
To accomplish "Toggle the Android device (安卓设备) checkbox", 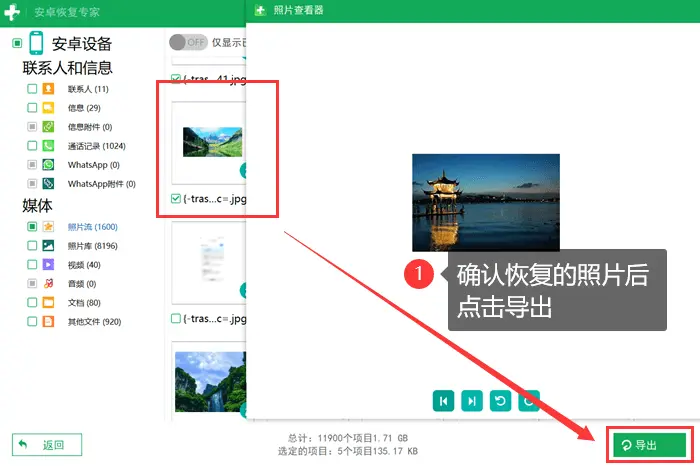I will click(x=17, y=43).
